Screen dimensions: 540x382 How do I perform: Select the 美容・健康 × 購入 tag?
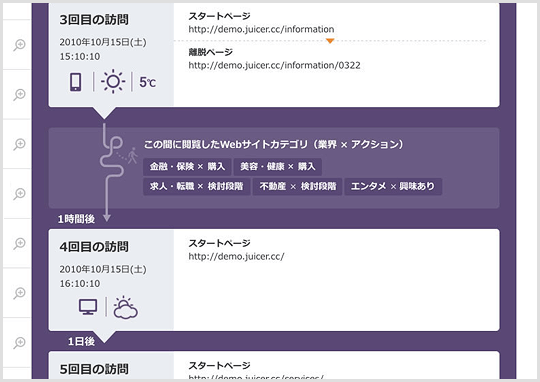click(278, 167)
